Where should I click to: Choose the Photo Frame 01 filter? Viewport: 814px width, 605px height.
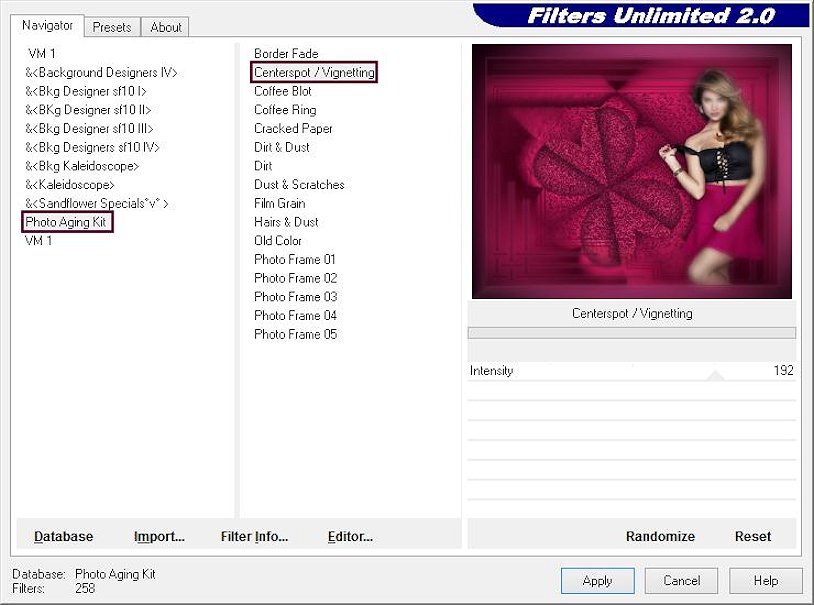[x=295, y=259]
